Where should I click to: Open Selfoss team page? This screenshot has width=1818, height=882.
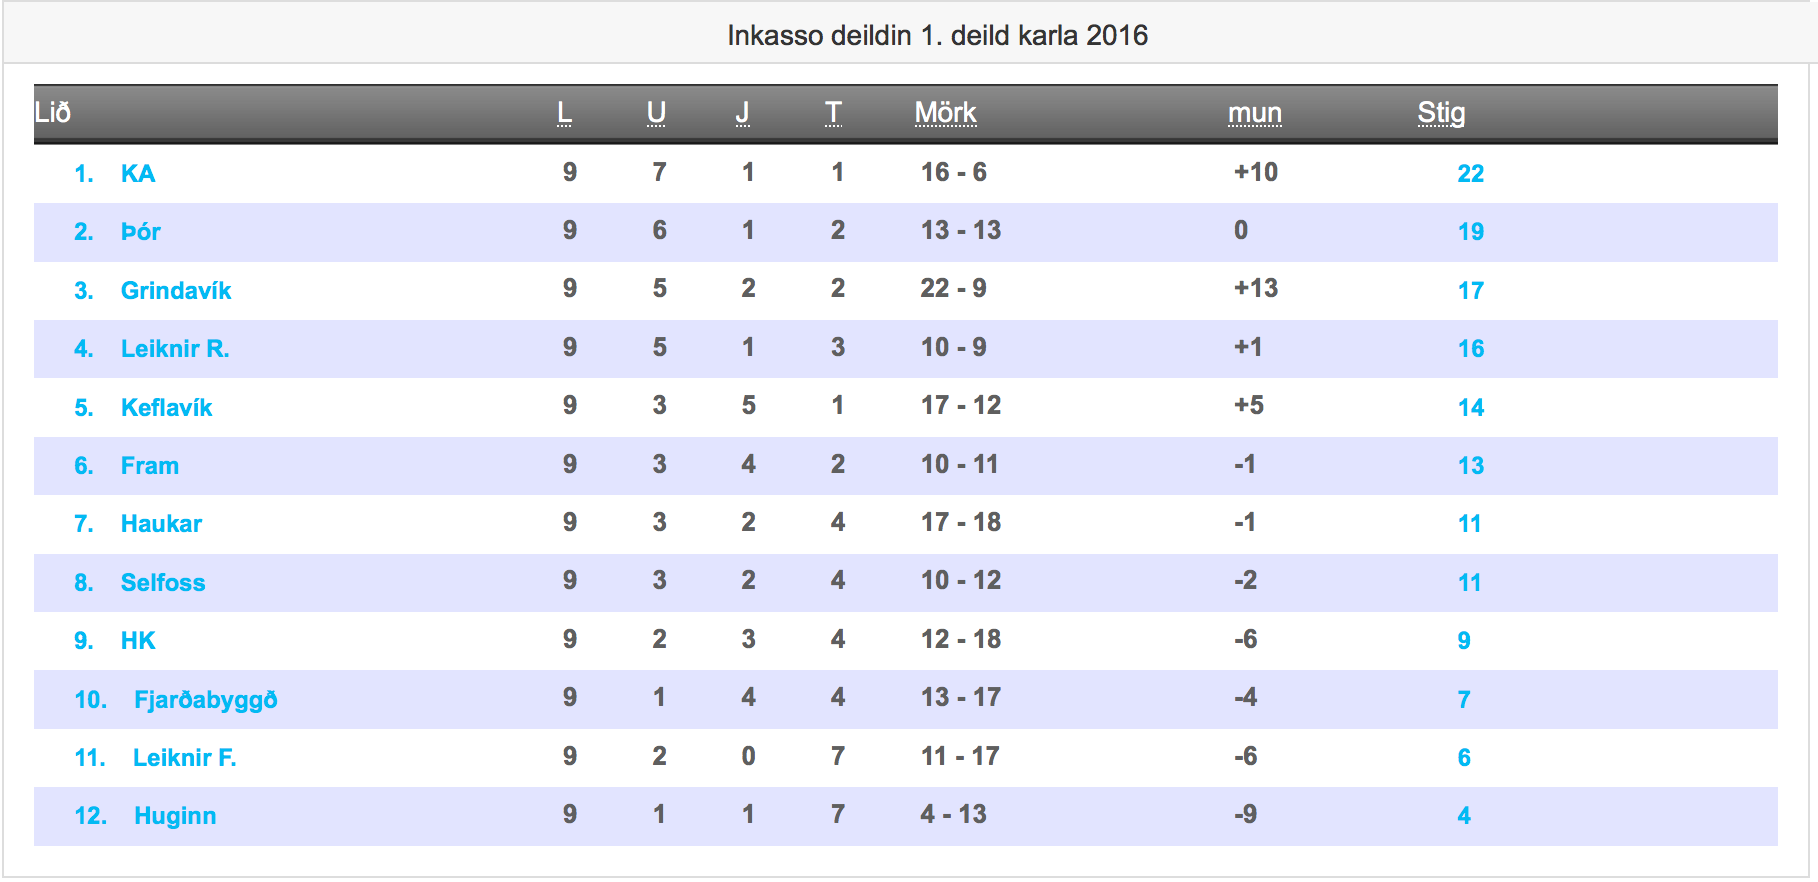tap(163, 583)
